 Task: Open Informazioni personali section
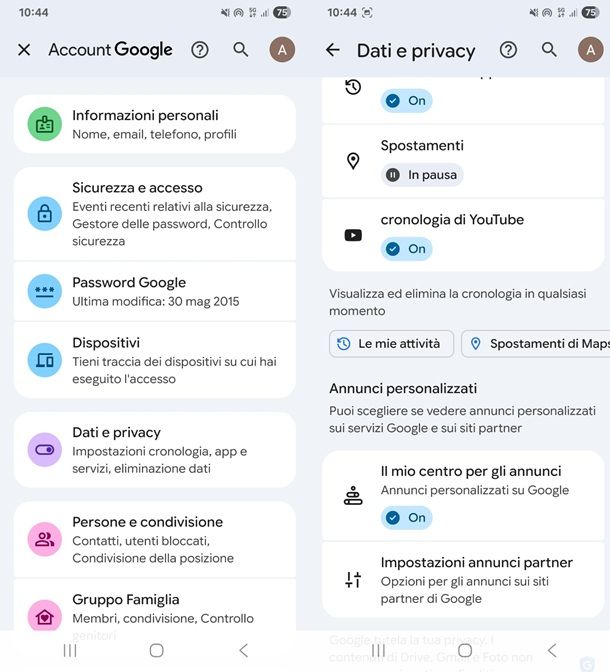155,124
